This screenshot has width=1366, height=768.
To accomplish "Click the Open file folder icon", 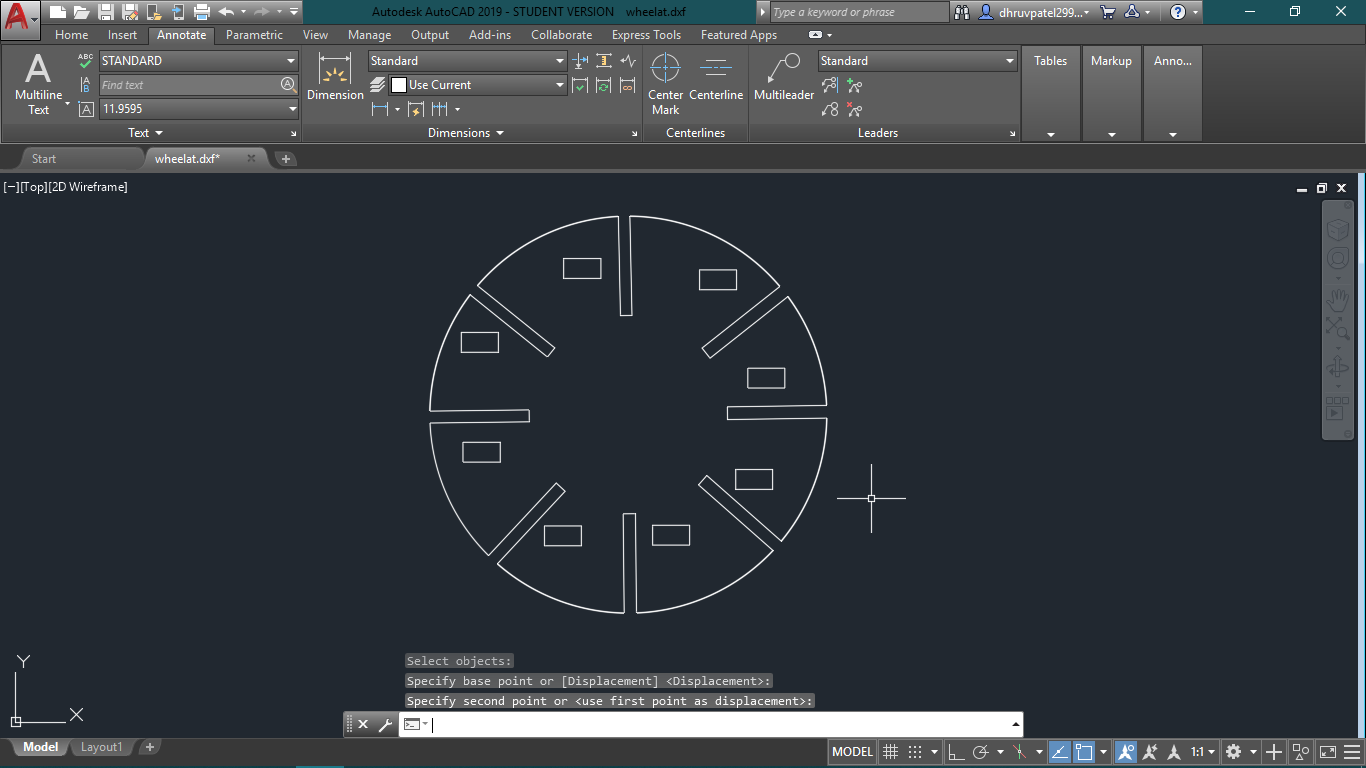I will (81, 12).
